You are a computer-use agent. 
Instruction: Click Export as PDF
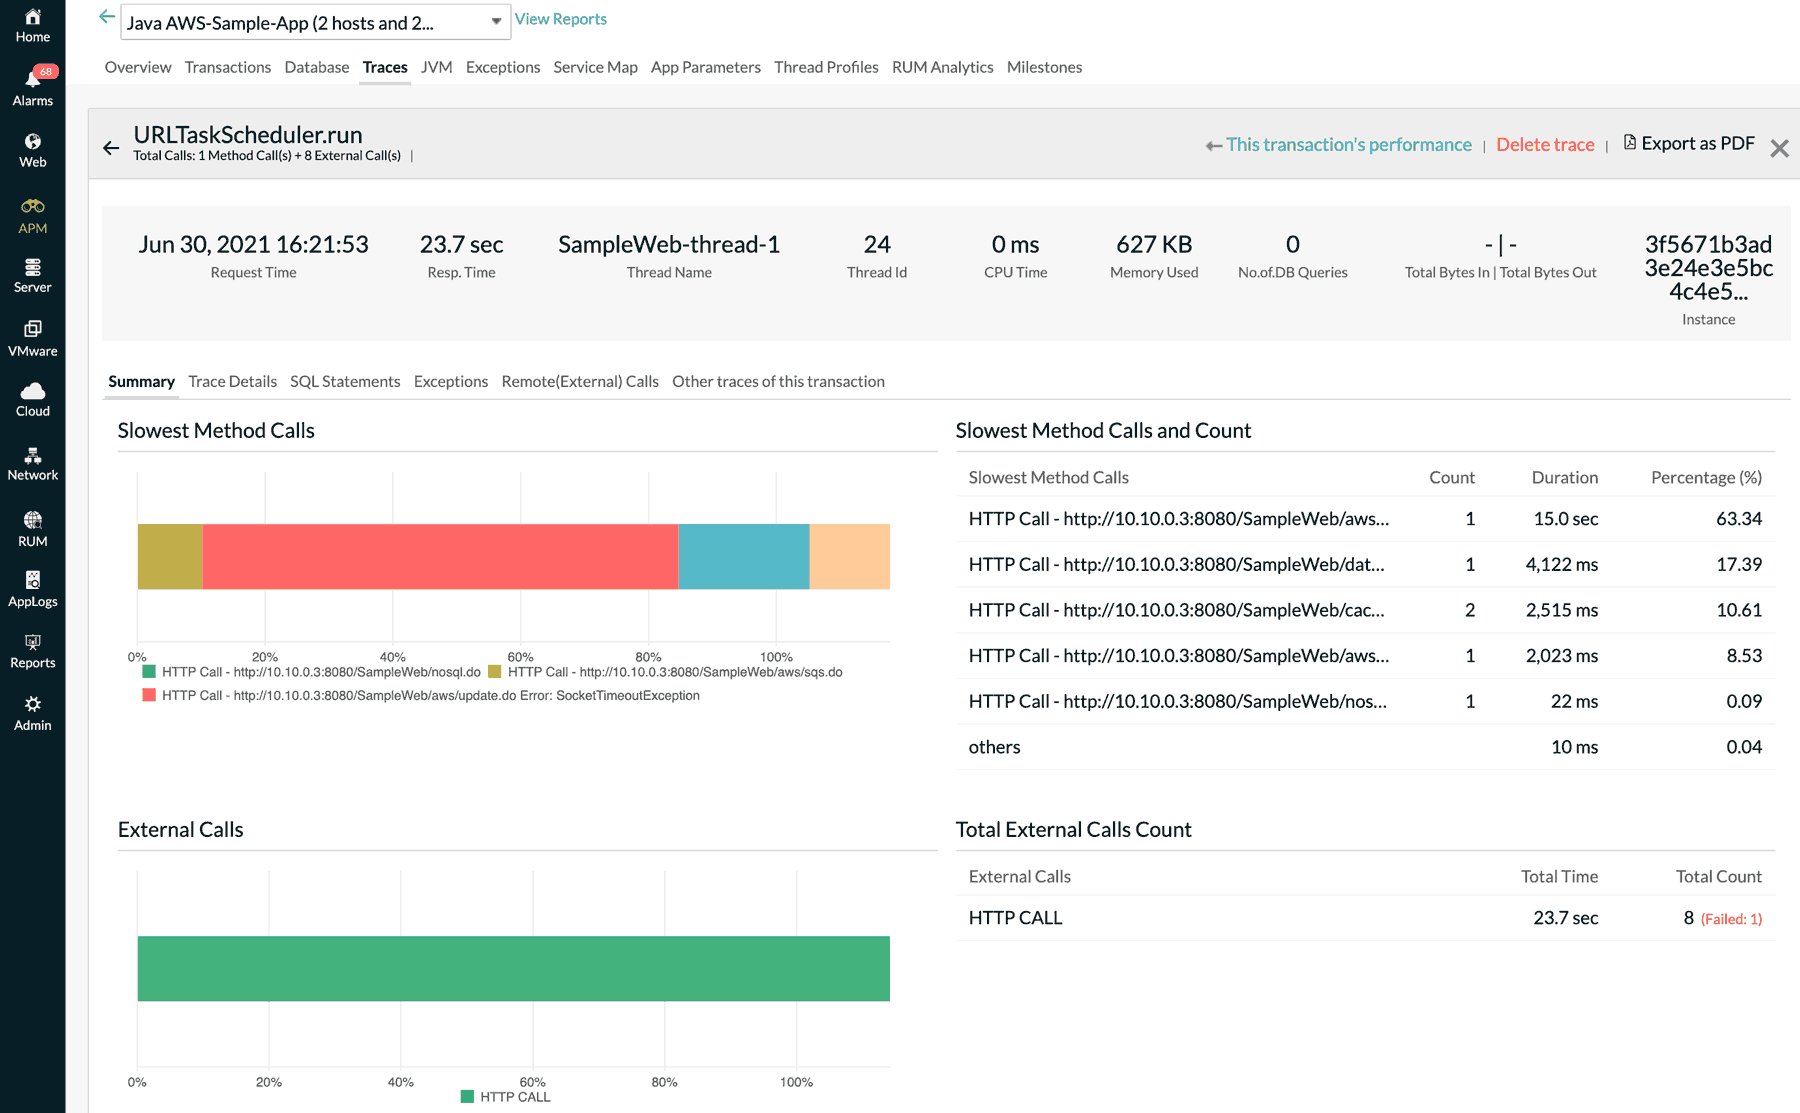point(1688,143)
